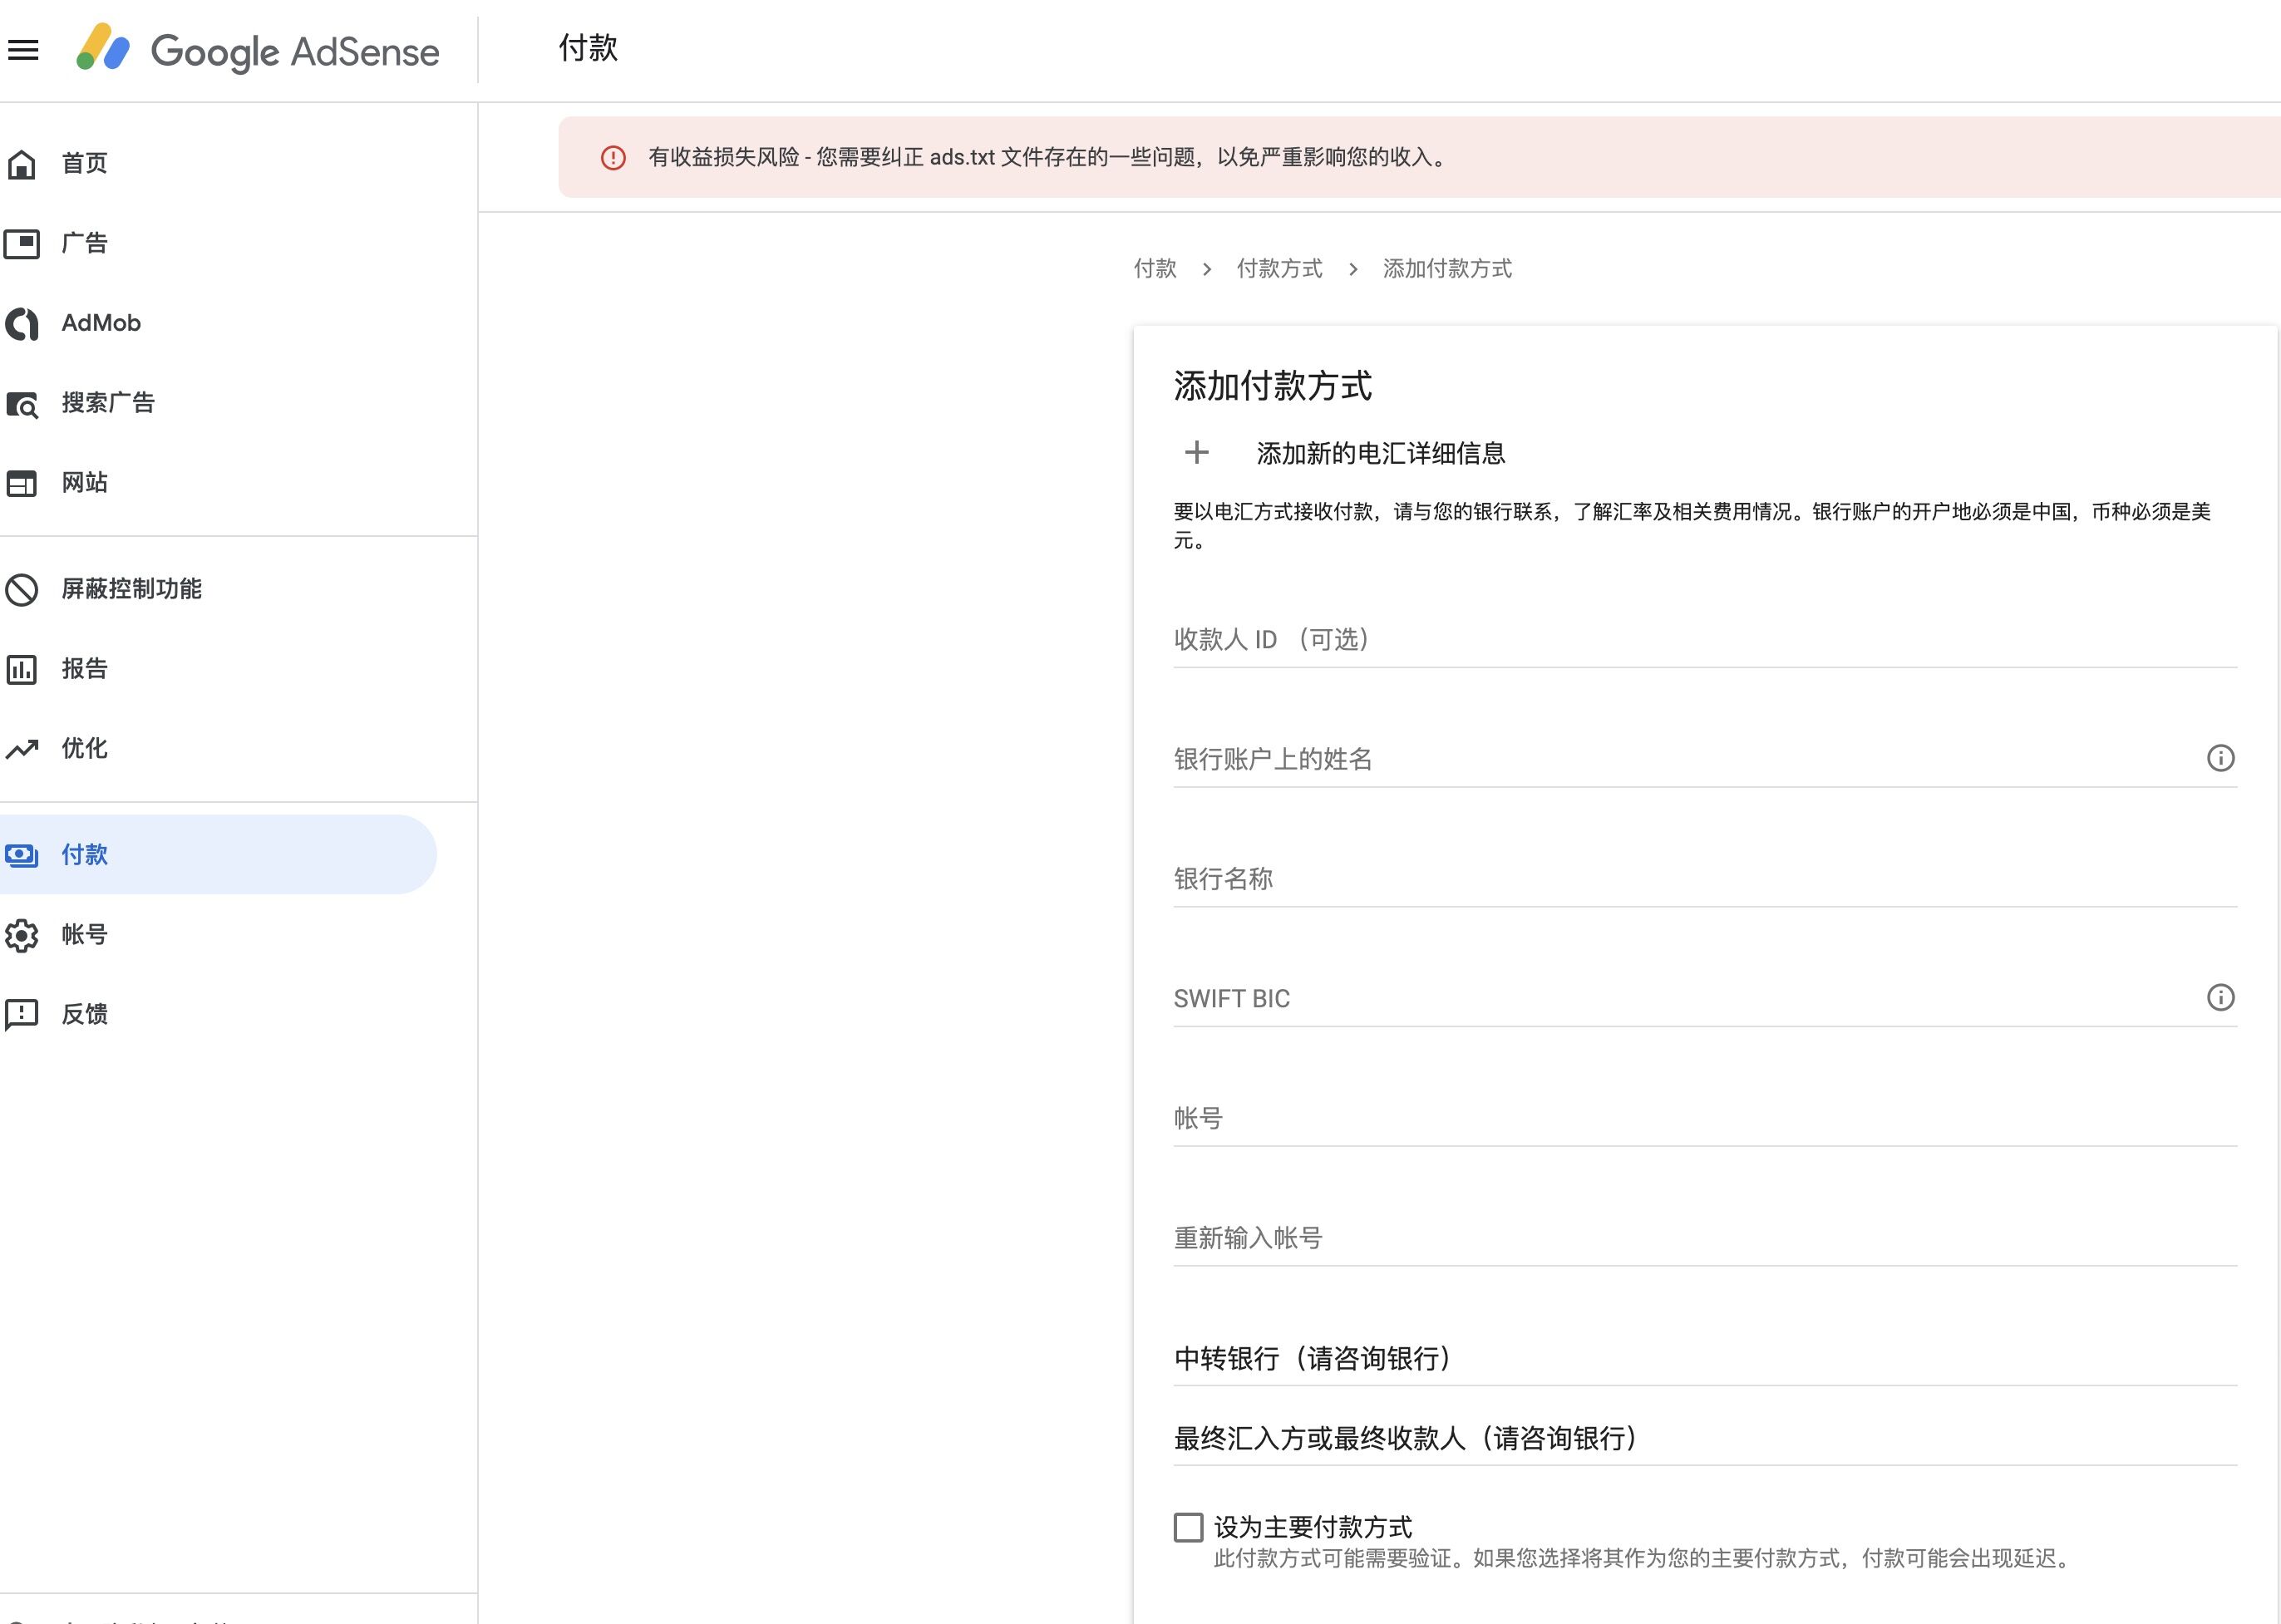Select 付款 in the sidebar
The image size is (2281, 1624).
coord(218,855)
